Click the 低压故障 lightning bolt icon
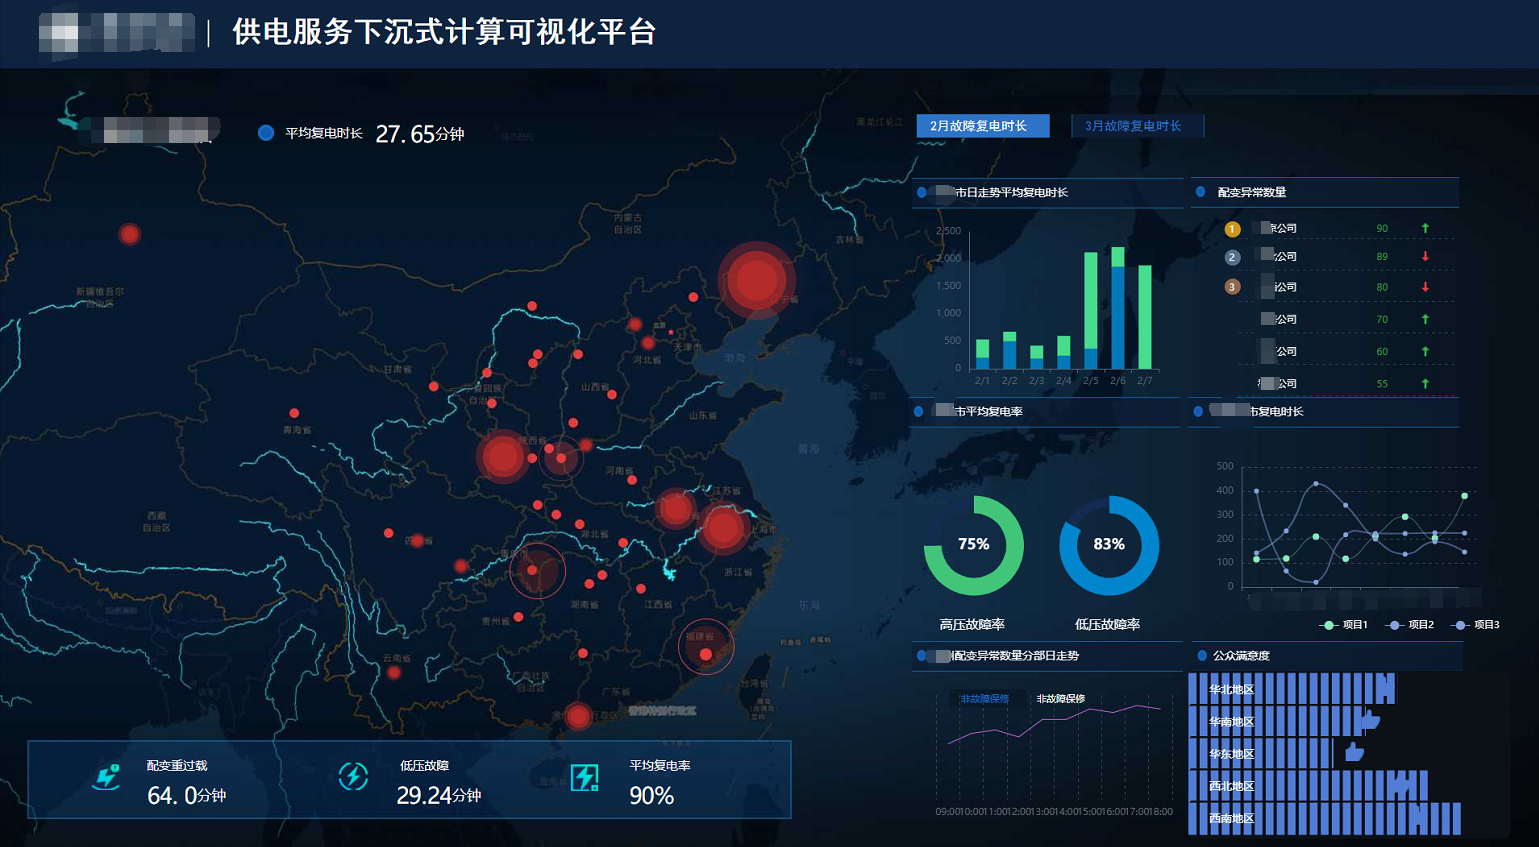The width and height of the screenshot is (1539, 847). (353, 775)
